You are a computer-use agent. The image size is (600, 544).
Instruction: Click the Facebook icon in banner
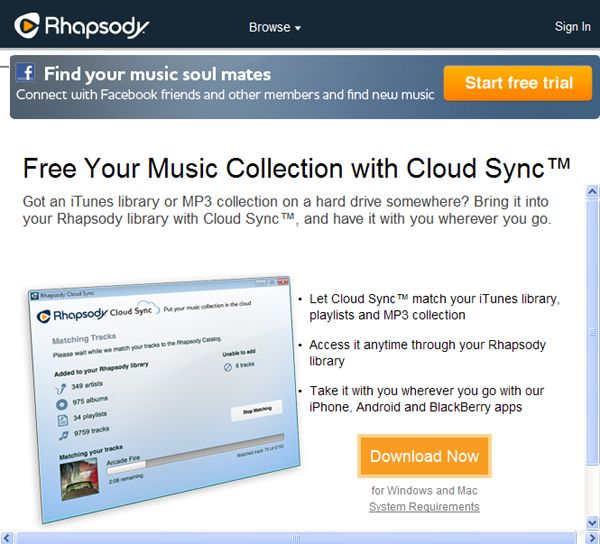pyautogui.click(x=25, y=72)
